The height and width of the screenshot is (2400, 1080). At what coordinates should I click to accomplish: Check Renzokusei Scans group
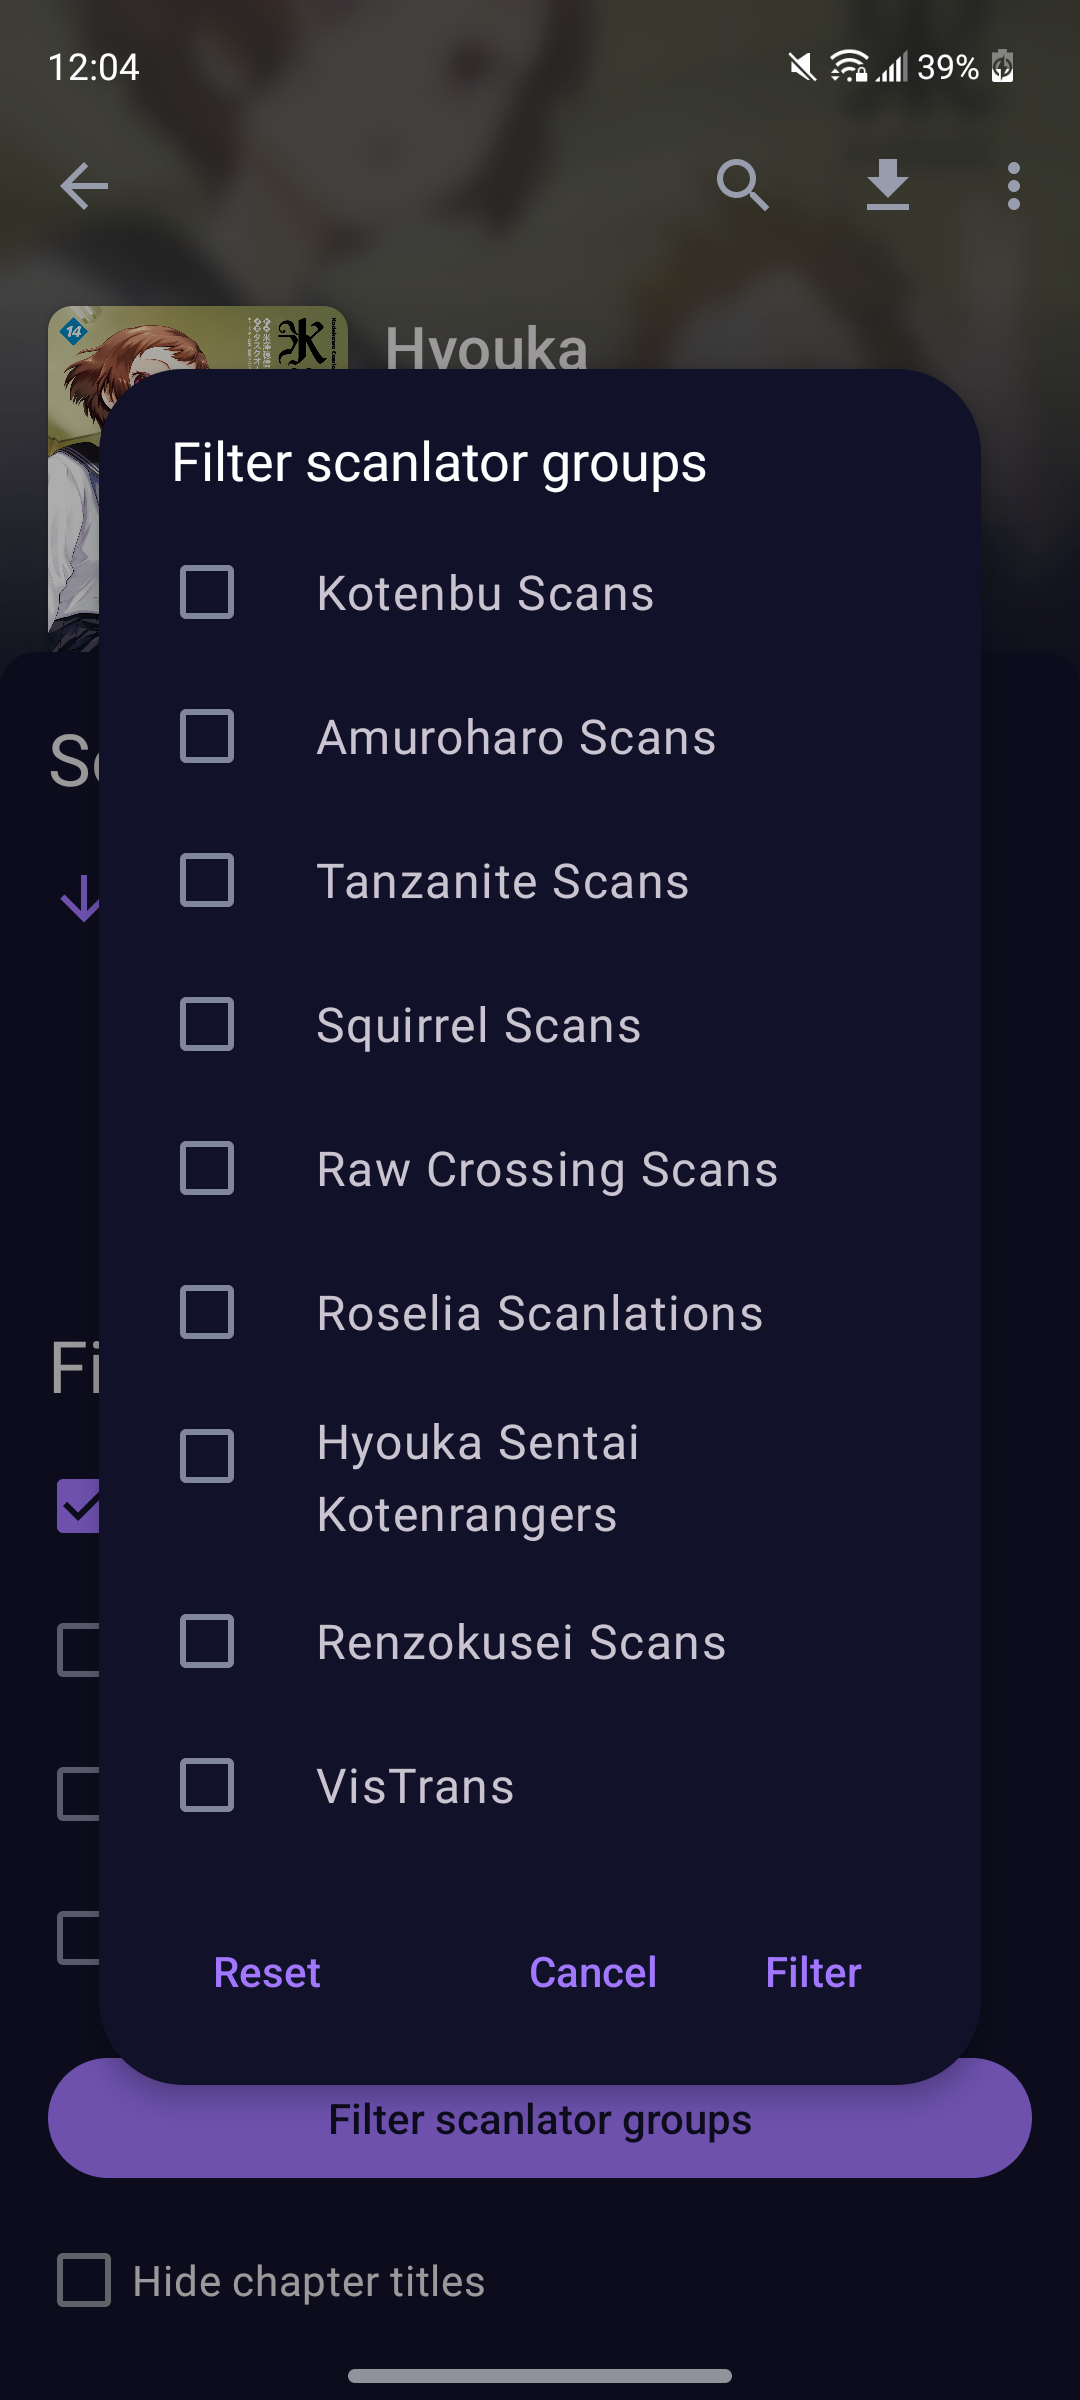pyautogui.click(x=206, y=1641)
